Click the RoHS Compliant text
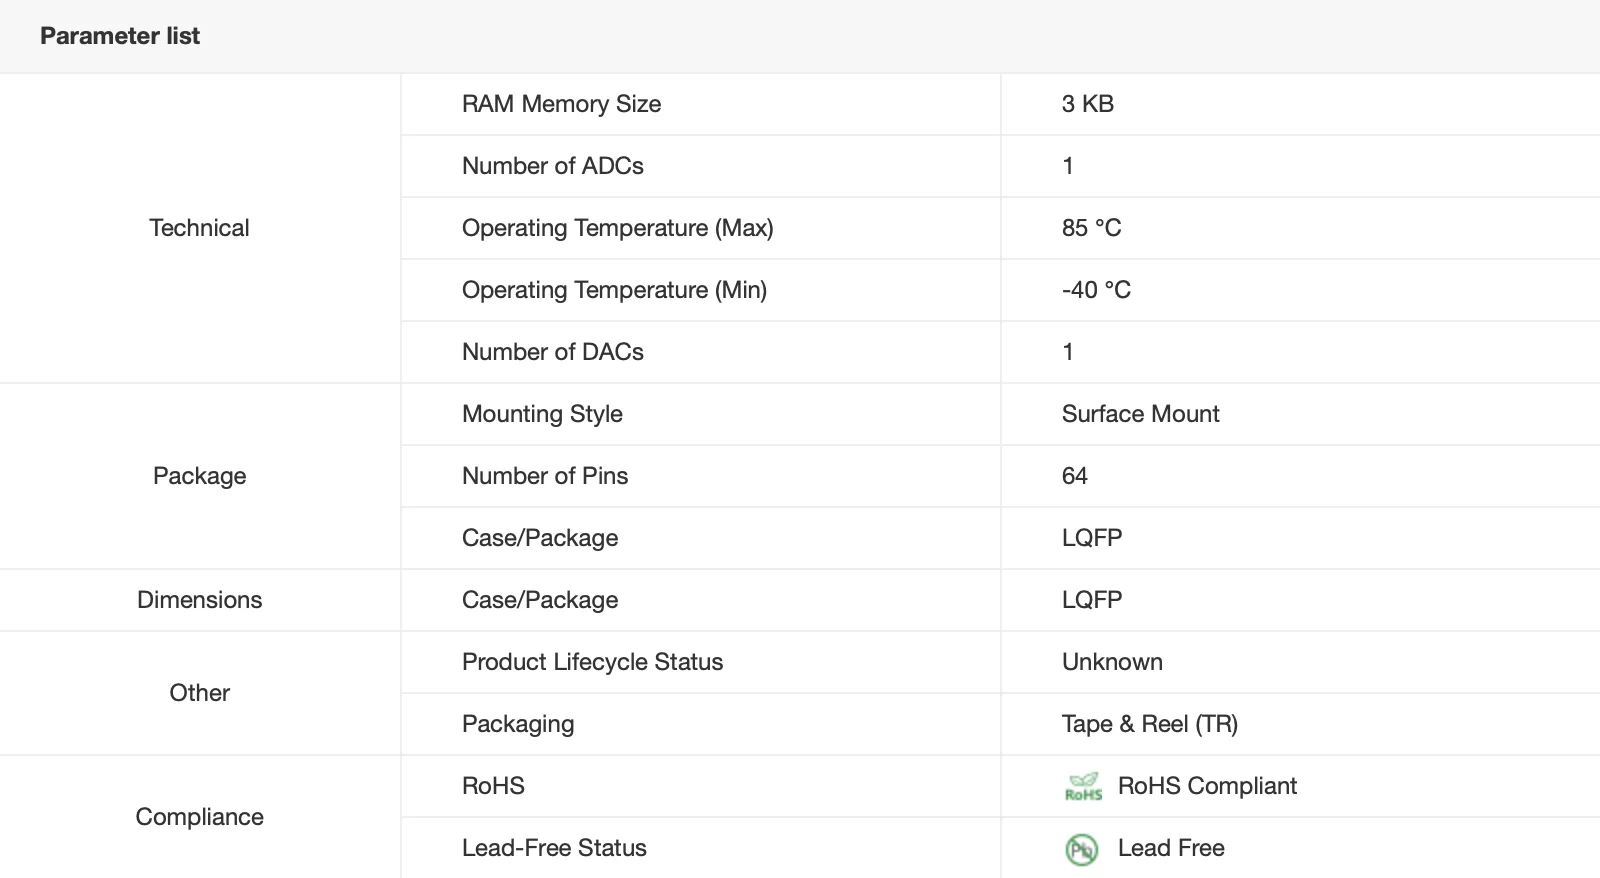 (x=1207, y=786)
